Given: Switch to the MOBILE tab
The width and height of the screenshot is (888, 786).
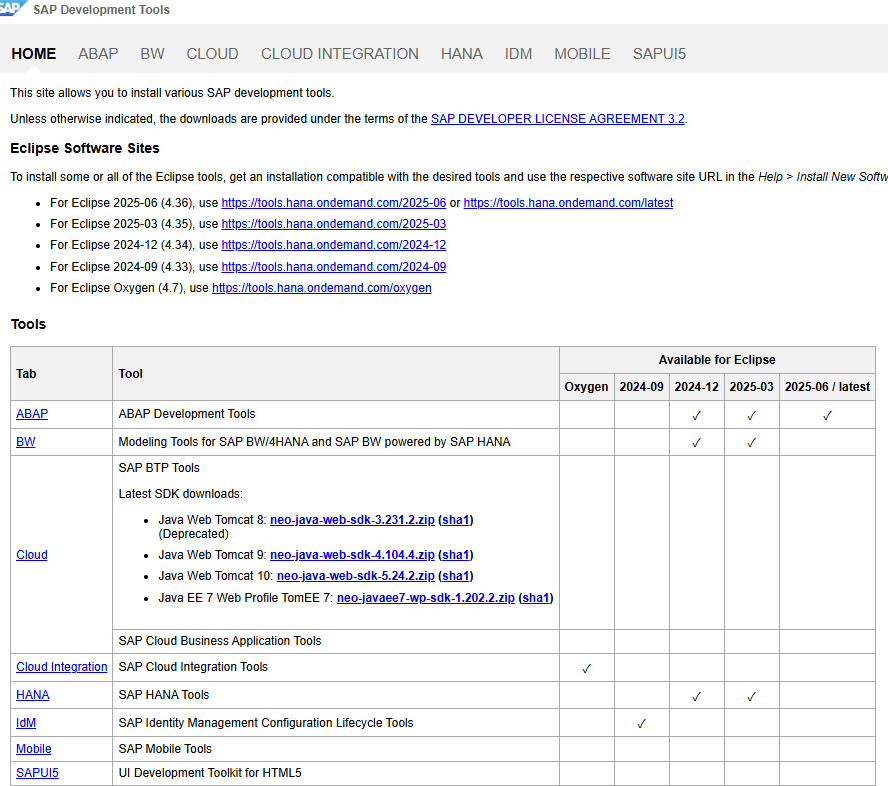Looking at the screenshot, I should click(582, 54).
